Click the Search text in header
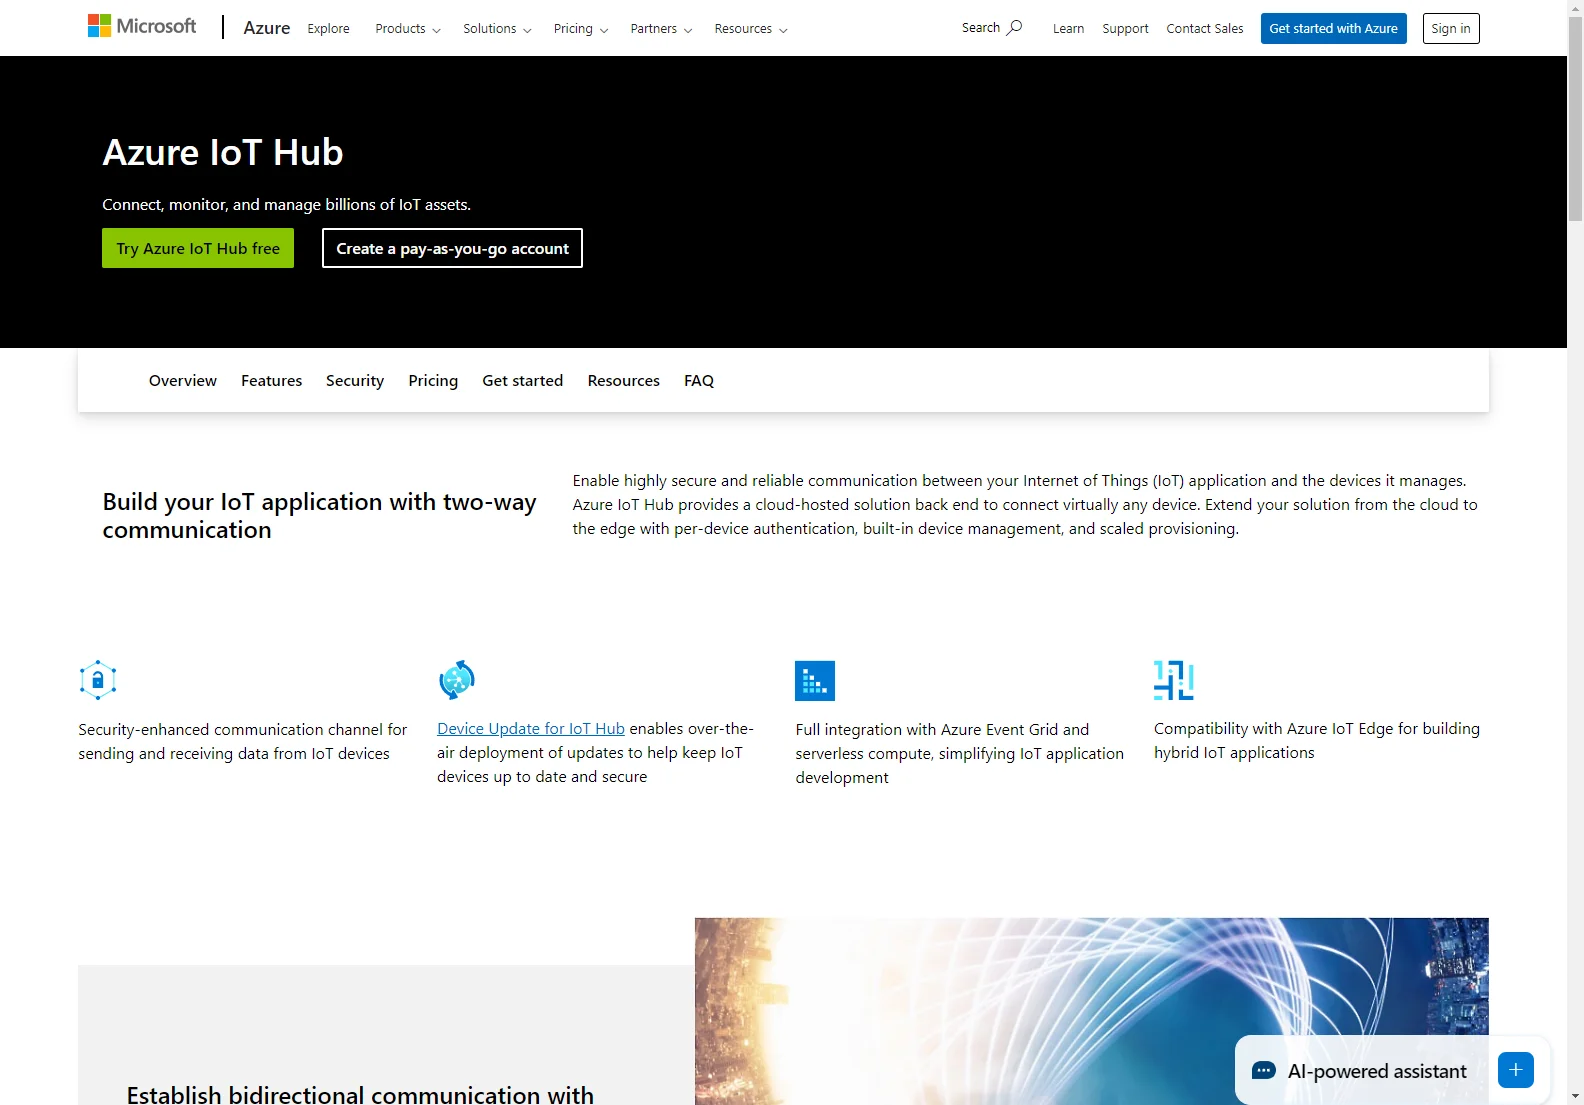Image resolution: width=1584 pixels, height=1105 pixels. (x=981, y=28)
